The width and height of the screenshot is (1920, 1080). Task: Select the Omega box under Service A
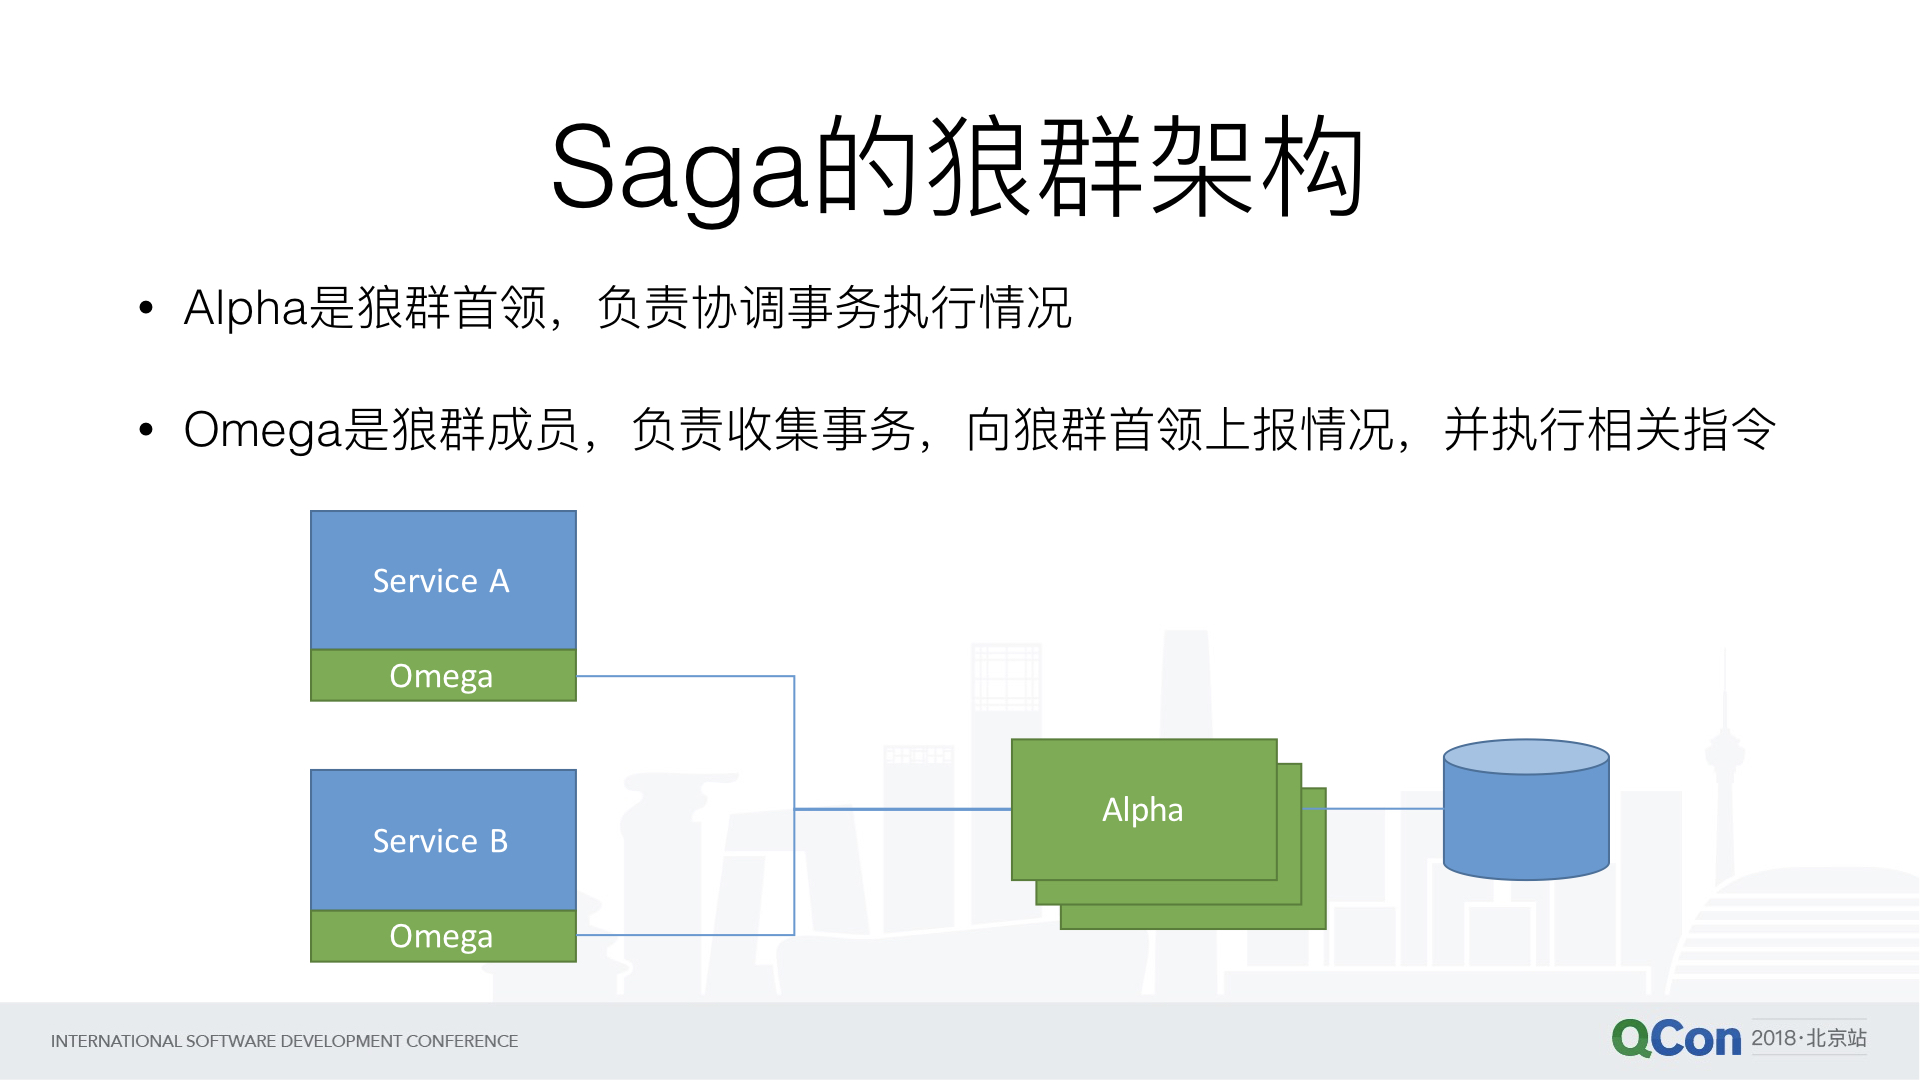(x=443, y=676)
